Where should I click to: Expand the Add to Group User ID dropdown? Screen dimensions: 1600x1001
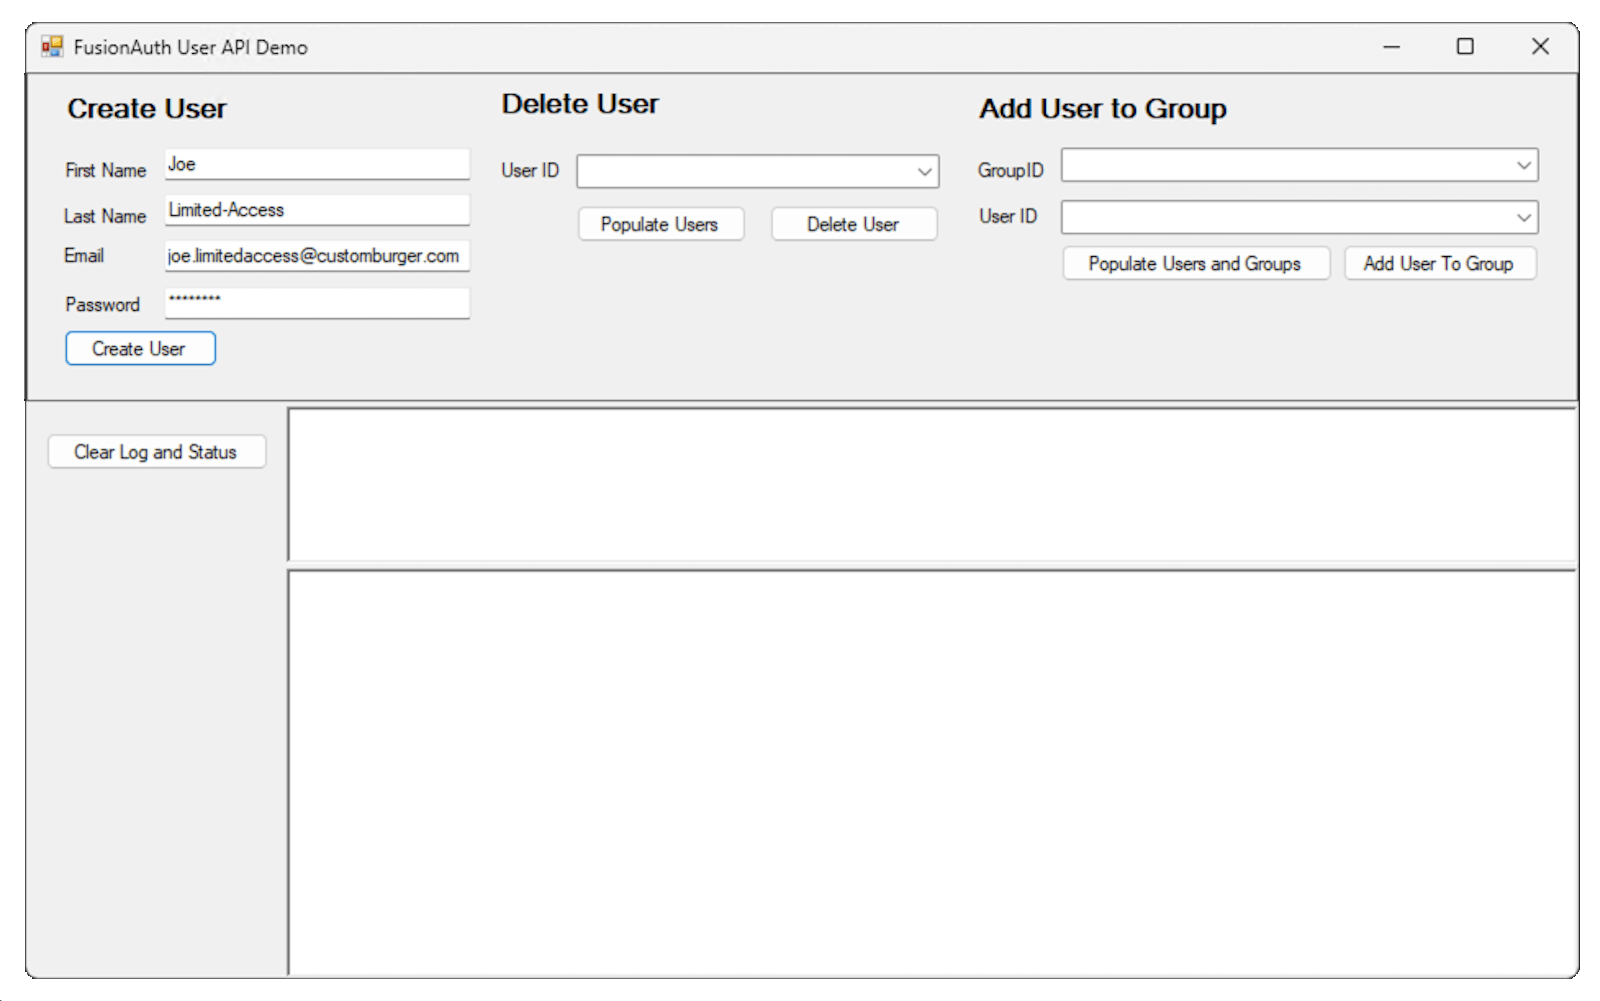(1523, 217)
